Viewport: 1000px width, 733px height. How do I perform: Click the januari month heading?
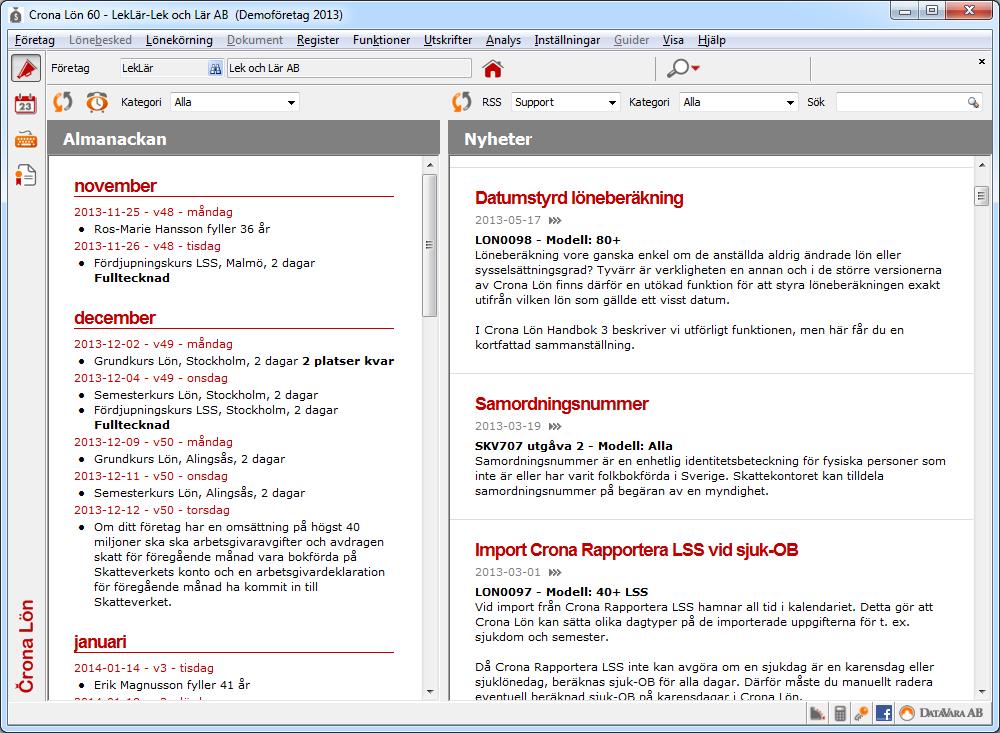coord(100,642)
